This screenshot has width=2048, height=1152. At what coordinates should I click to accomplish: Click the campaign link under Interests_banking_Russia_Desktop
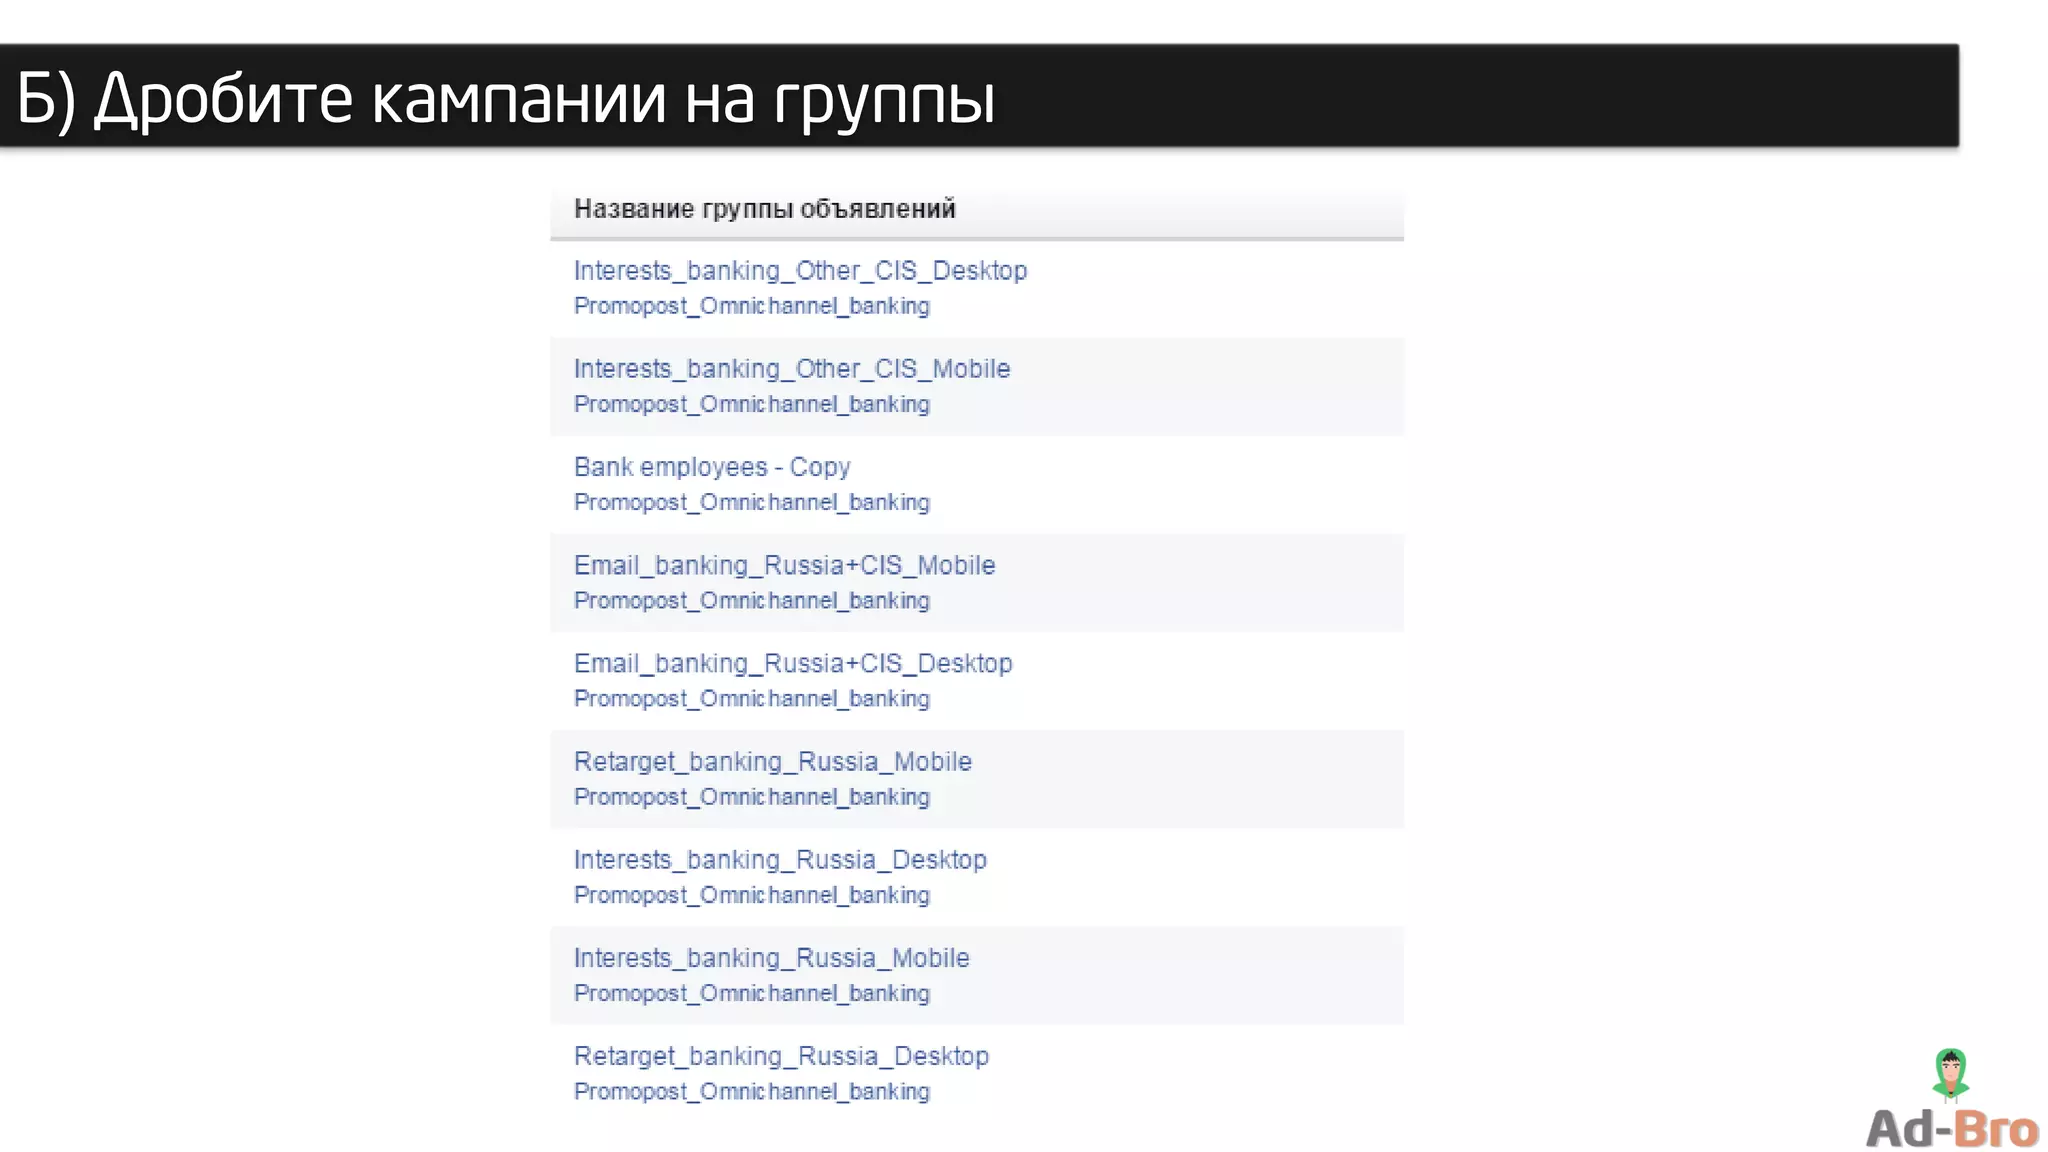click(x=751, y=895)
